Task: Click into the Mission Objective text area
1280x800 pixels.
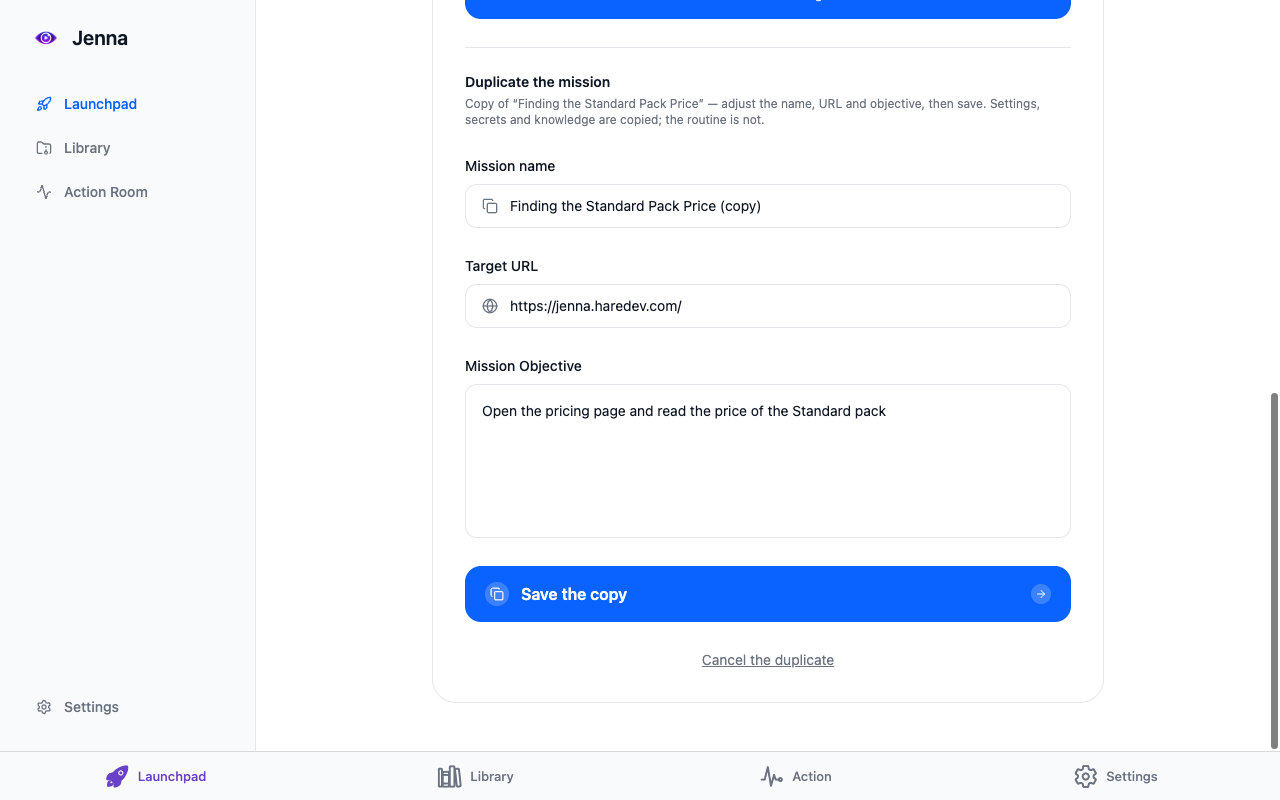Action: [768, 461]
